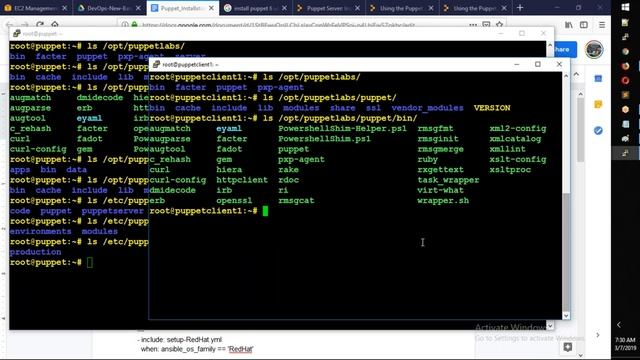The image size is (640, 360).
Task: Expand hidden side panel chevron at bottom right
Action: click(598, 335)
